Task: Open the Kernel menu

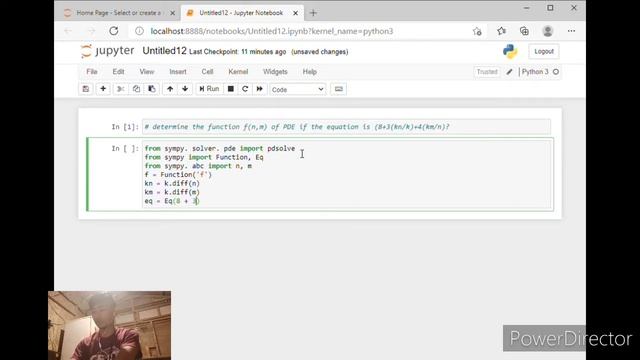Action: 238,72
